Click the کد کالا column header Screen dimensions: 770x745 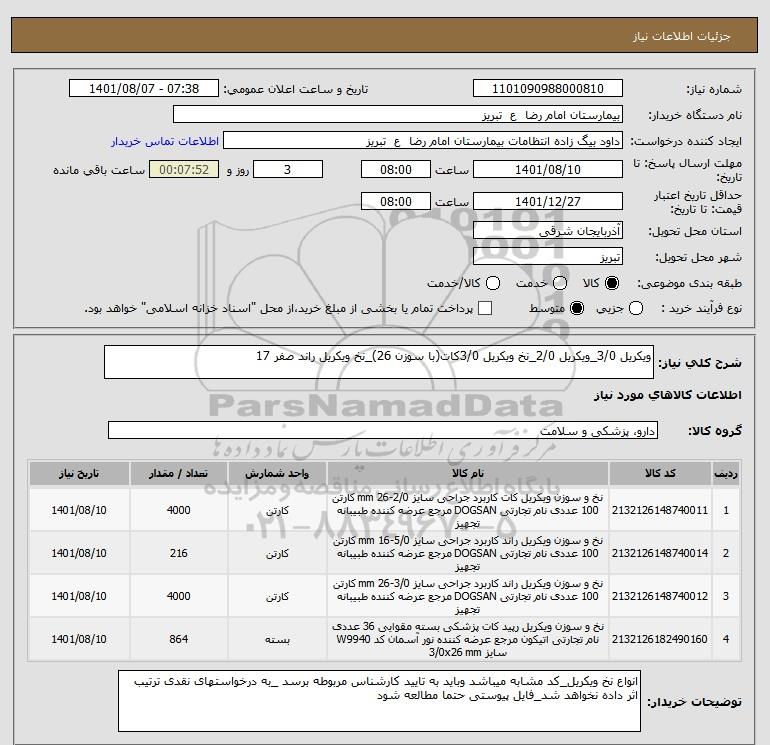click(x=660, y=473)
